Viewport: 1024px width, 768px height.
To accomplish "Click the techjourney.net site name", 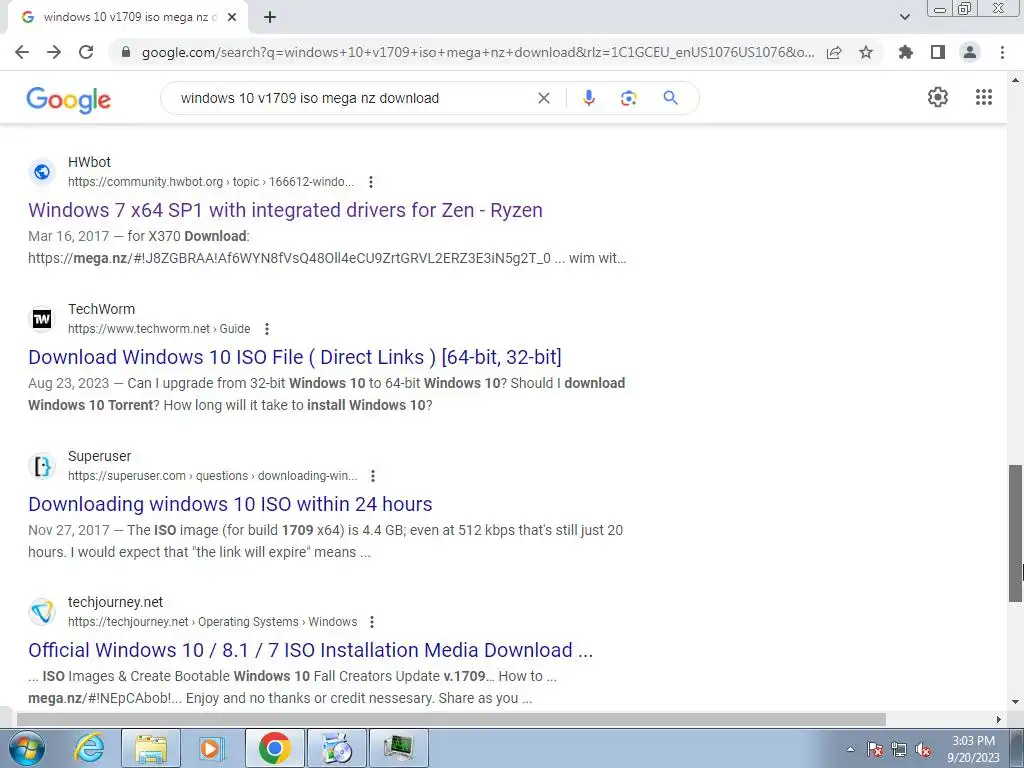I will [x=115, y=602].
